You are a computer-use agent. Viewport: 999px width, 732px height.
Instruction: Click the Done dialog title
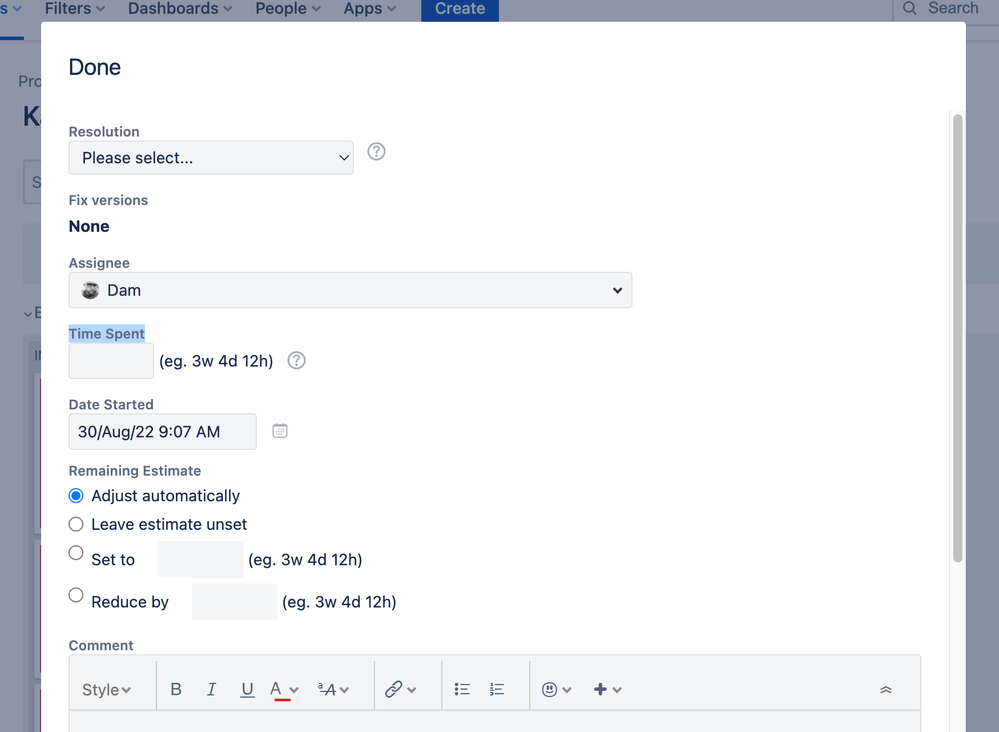pyautogui.click(x=94, y=67)
